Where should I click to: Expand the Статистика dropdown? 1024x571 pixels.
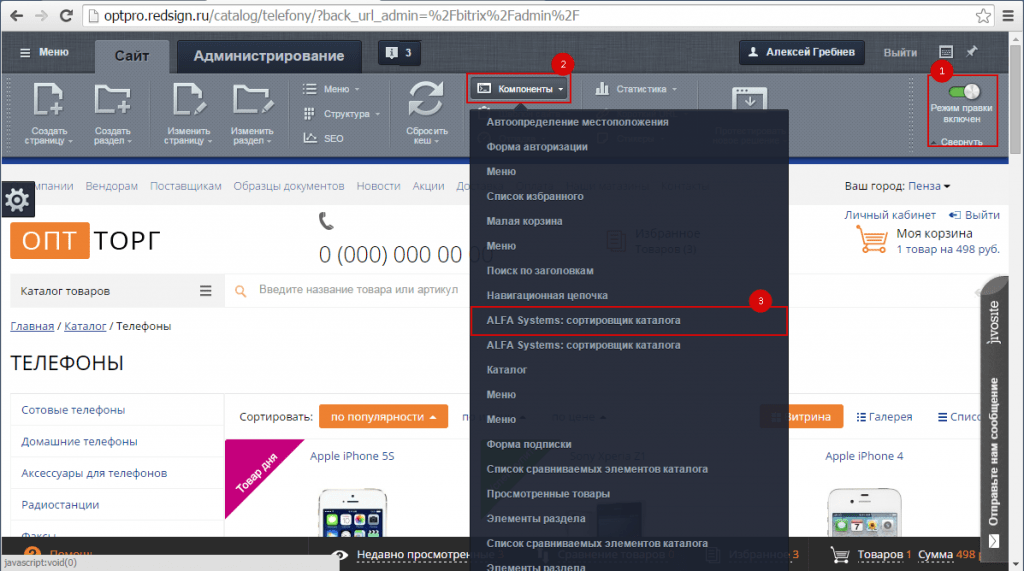[636, 89]
